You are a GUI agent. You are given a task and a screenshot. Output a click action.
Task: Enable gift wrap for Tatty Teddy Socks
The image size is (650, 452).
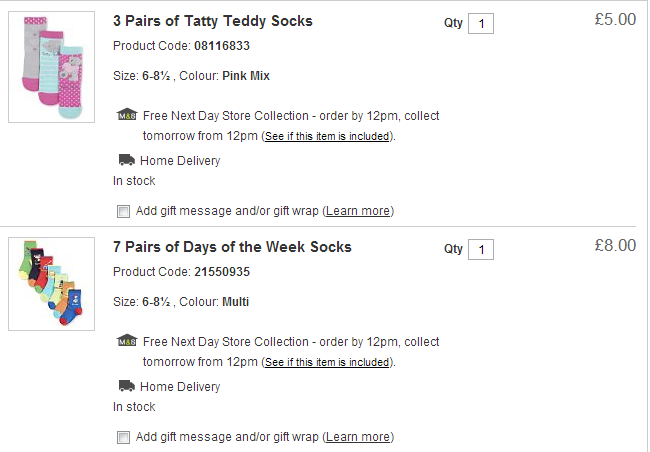pyautogui.click(x=123, y=211)
